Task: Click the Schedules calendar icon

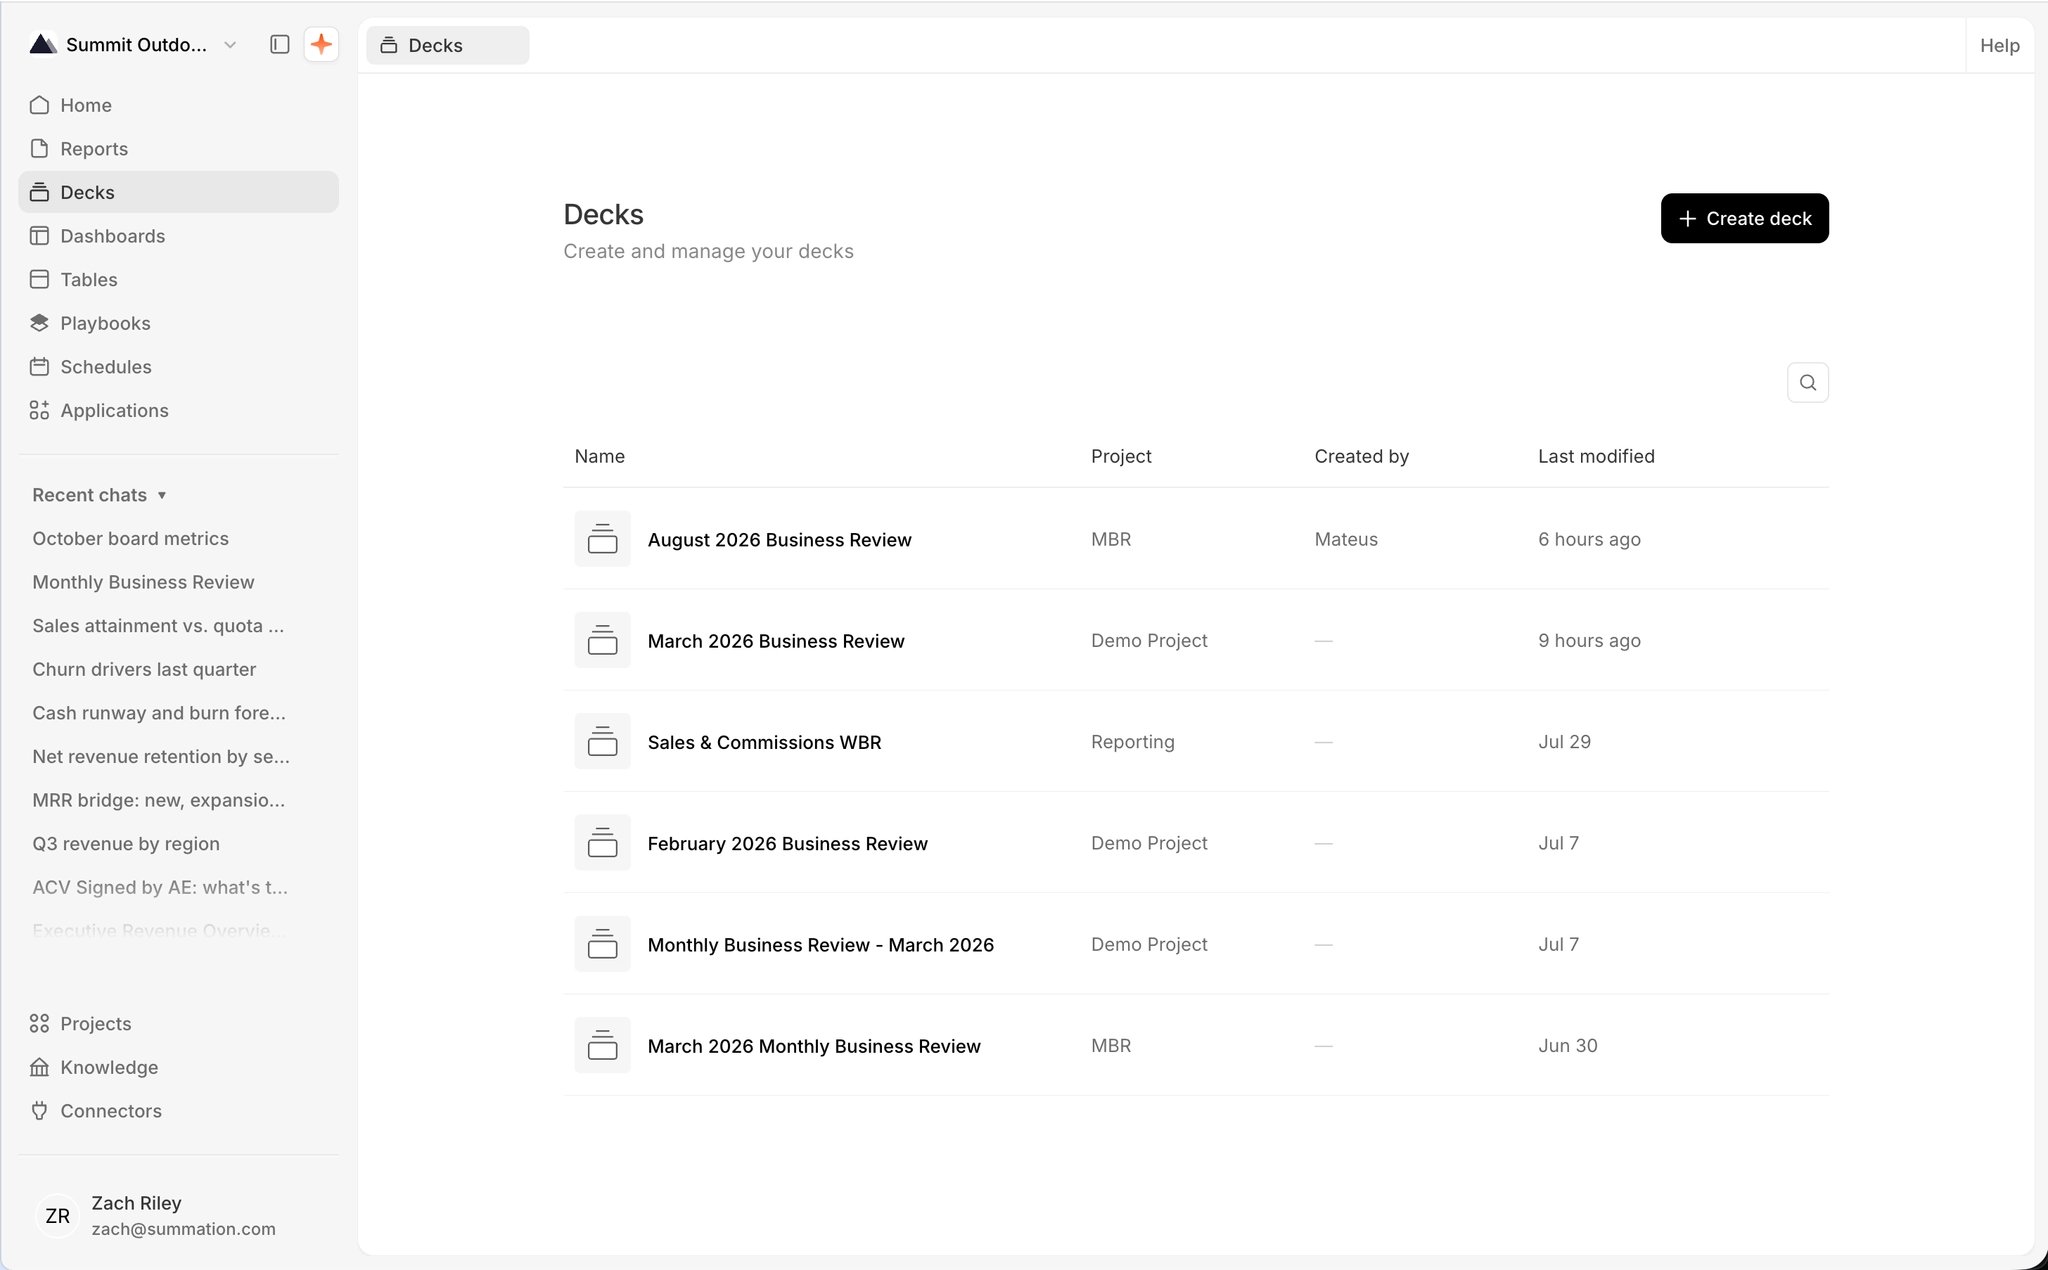Action: pyautogui.click(x=39, y=366)
